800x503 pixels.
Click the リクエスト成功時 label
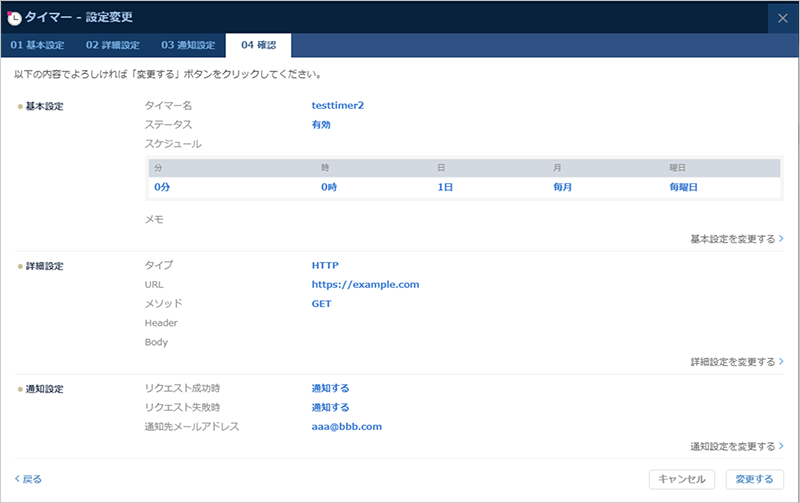(x=182, y=388)
